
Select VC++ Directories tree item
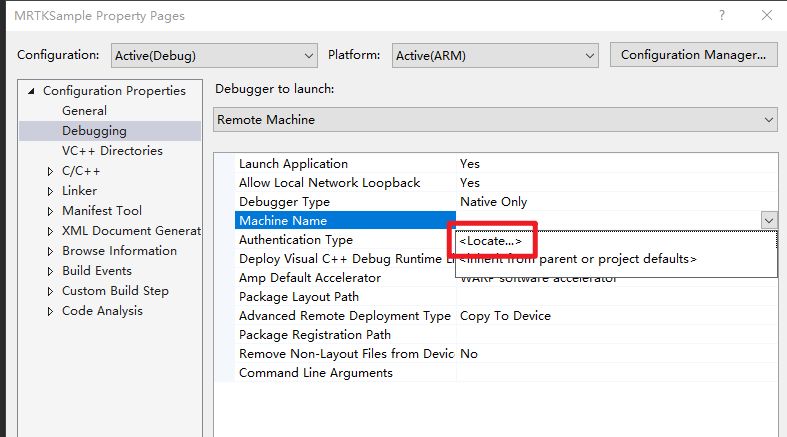click(x=112, y=151)
